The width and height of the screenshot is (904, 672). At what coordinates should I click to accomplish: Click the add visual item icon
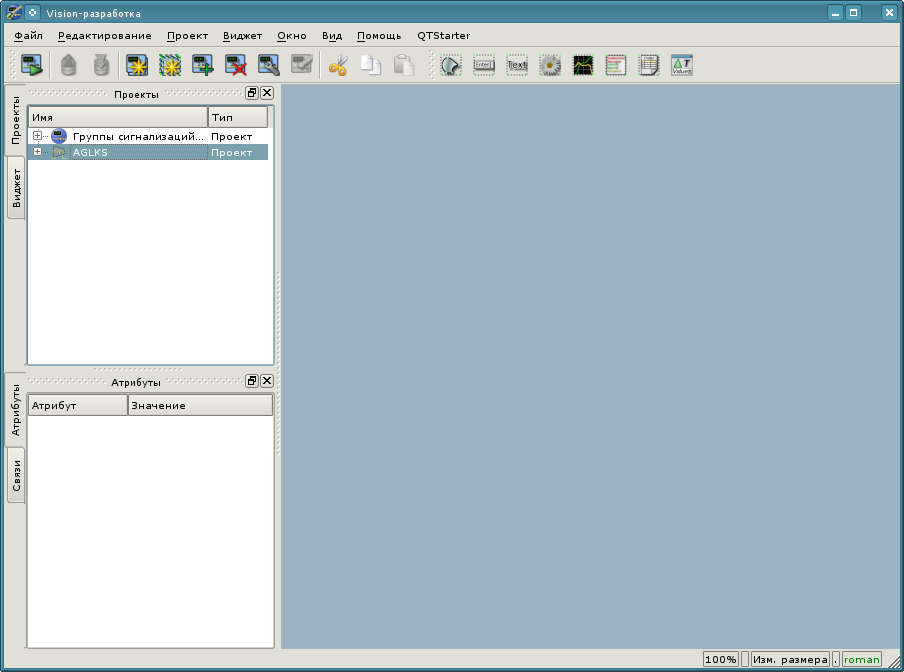[x=203, y=66]
